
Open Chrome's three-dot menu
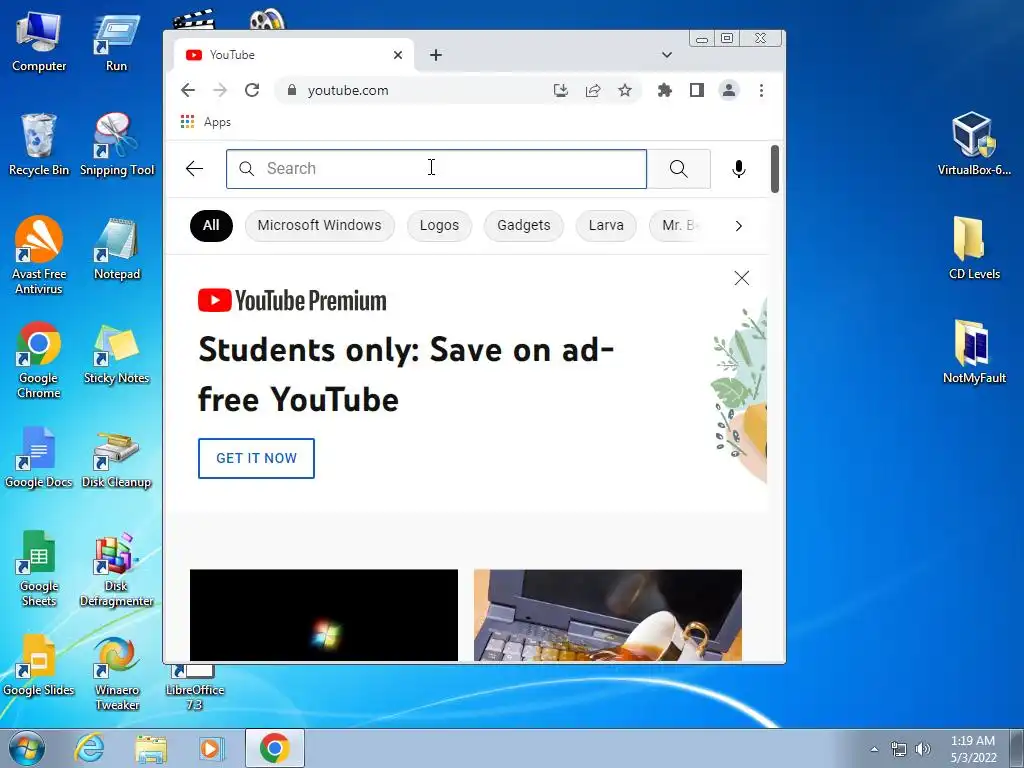[x=761, y=90]
